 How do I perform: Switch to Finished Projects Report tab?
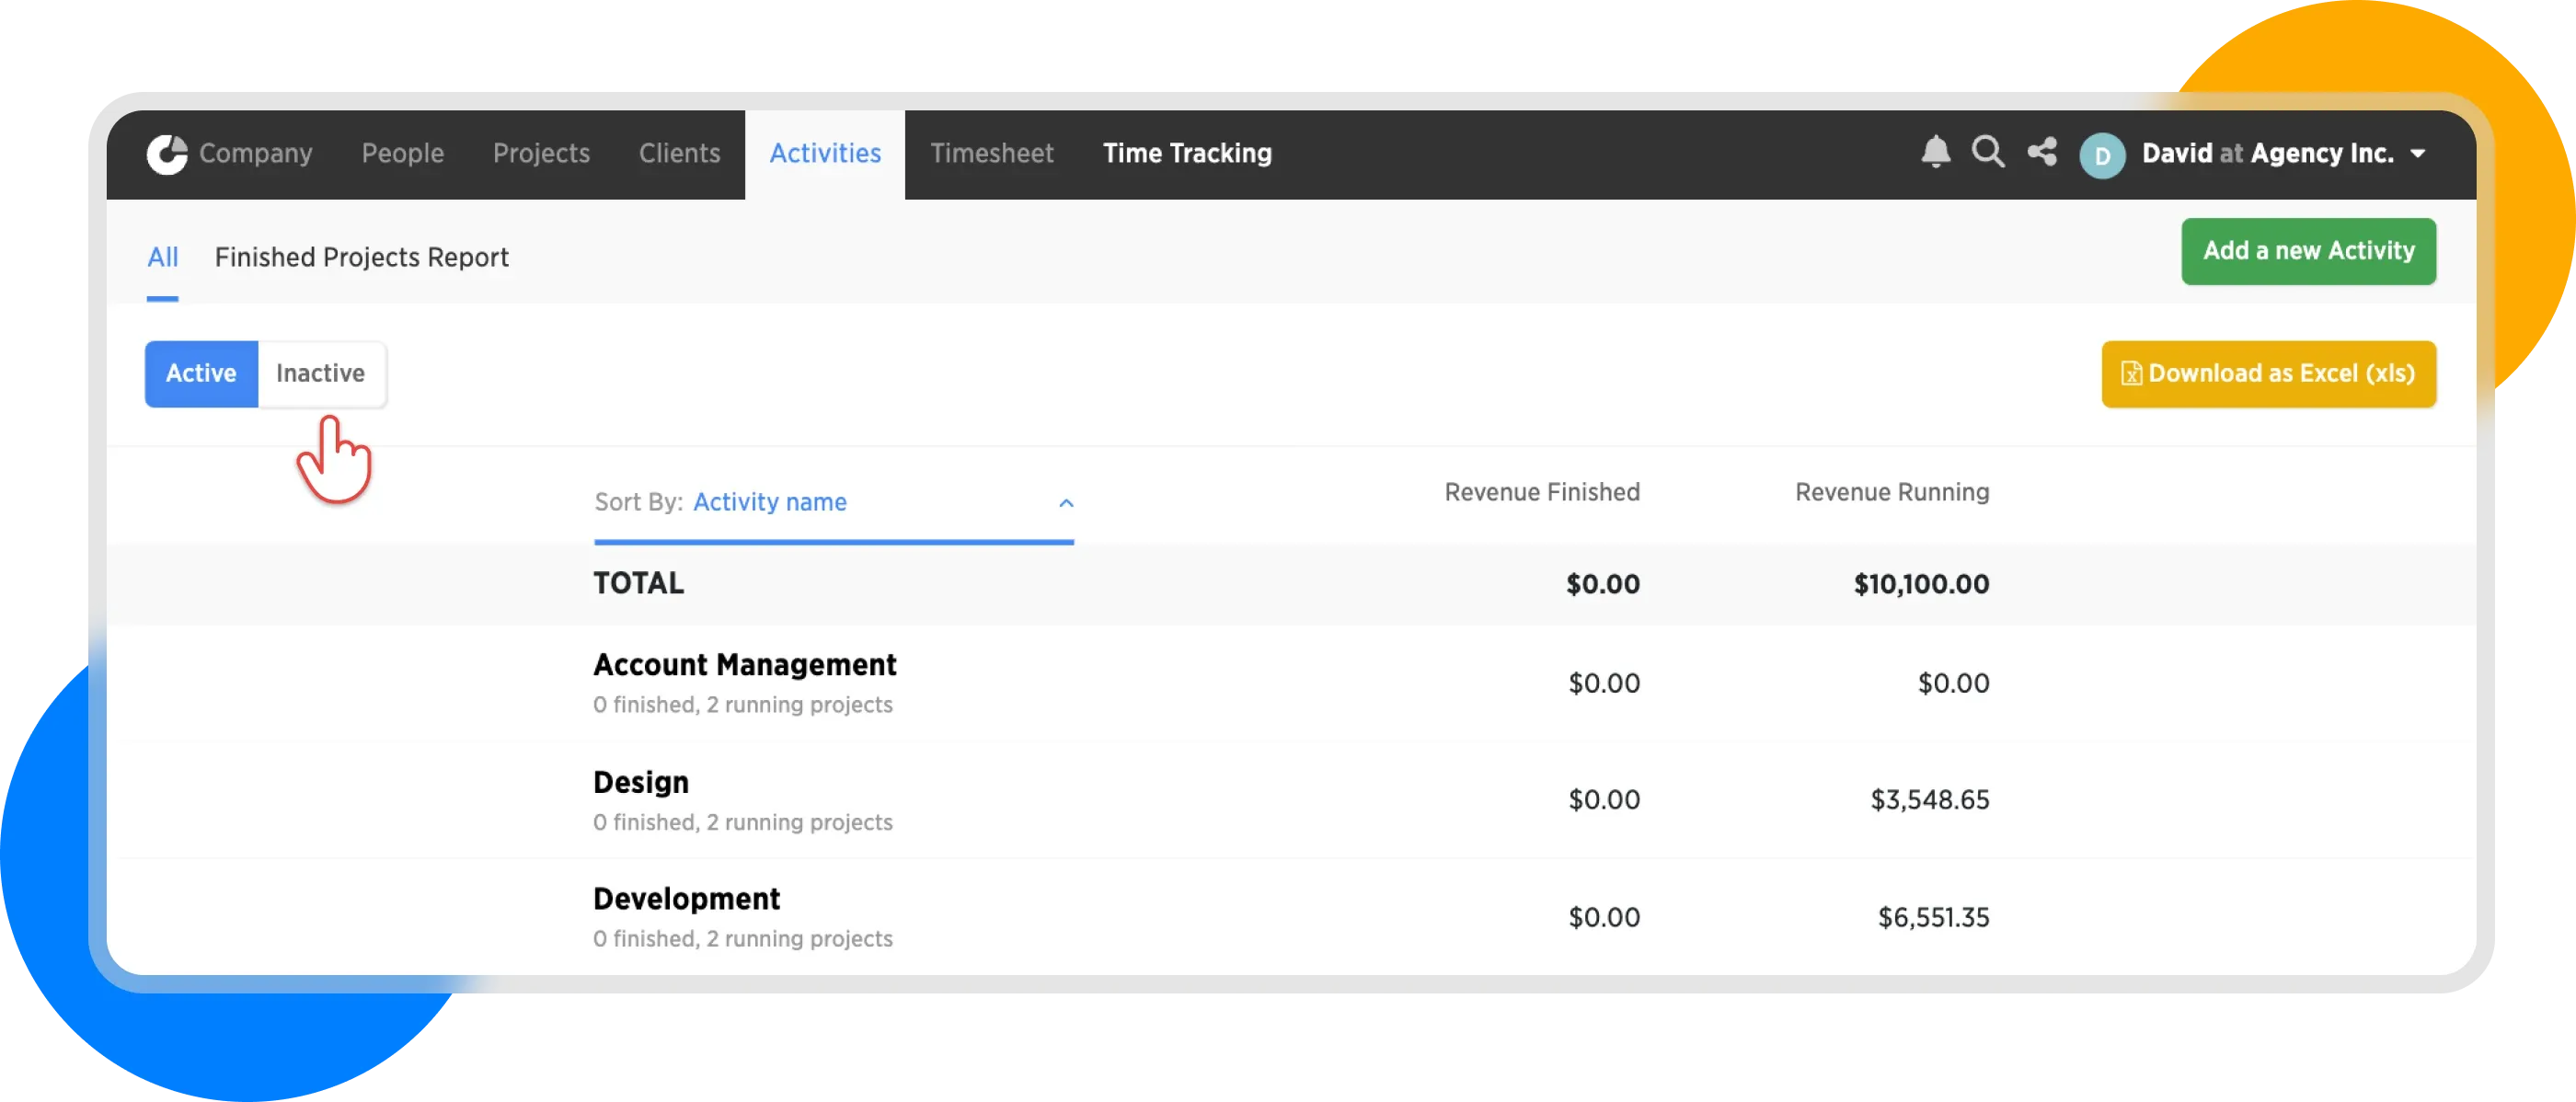(361, 258)
